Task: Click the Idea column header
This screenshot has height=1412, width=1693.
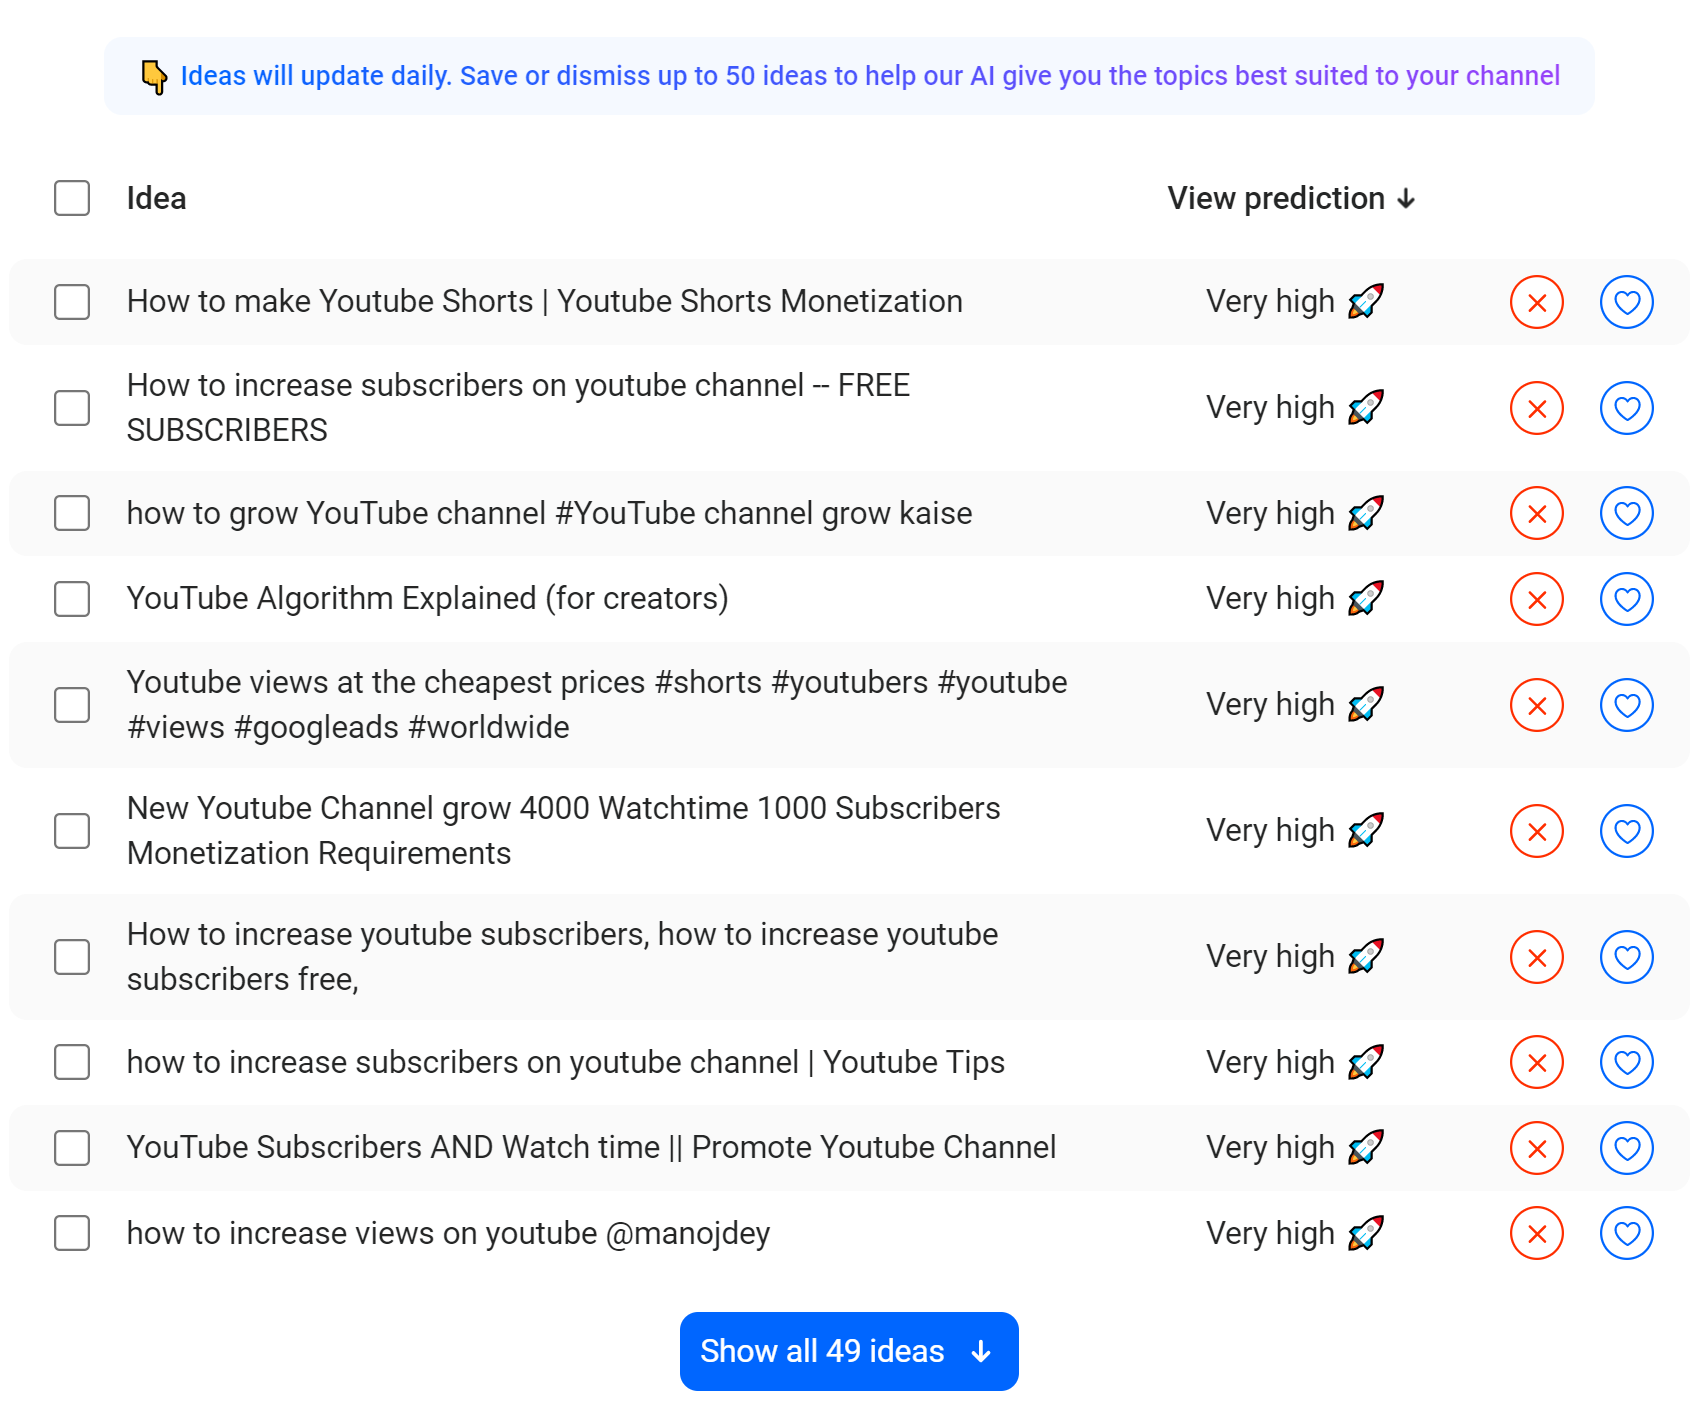Action: [156, 198]
